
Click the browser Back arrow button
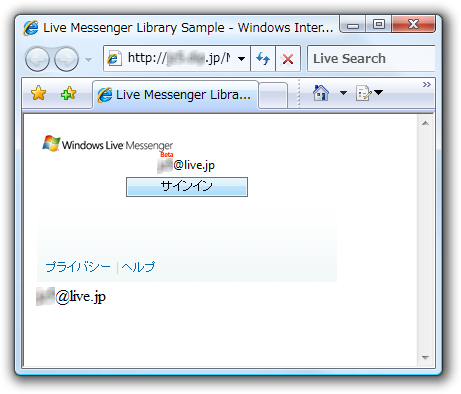pyautogui.click(x=37, y=59)
